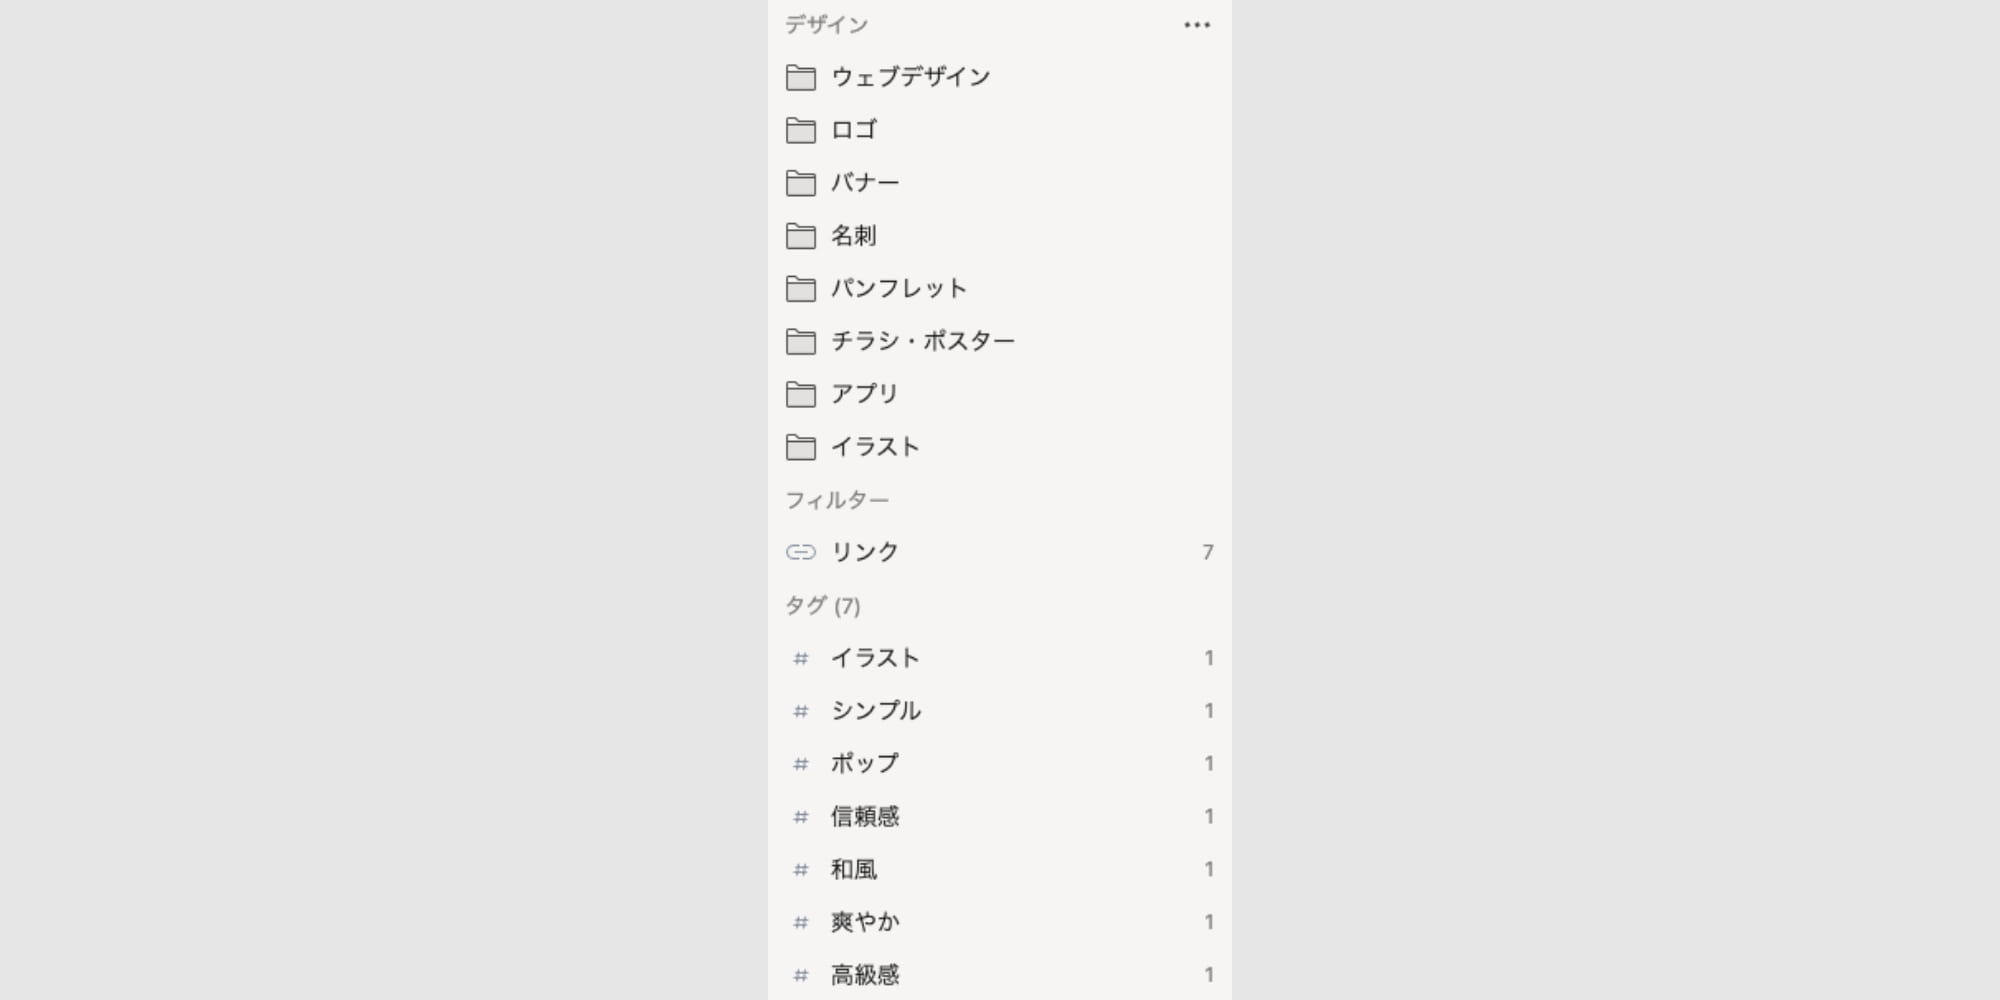Image resolution: width=2000 pixels, height=1000 pixels.
Task: Pick the 和風 tag
Action: (x=1000, y=870)
